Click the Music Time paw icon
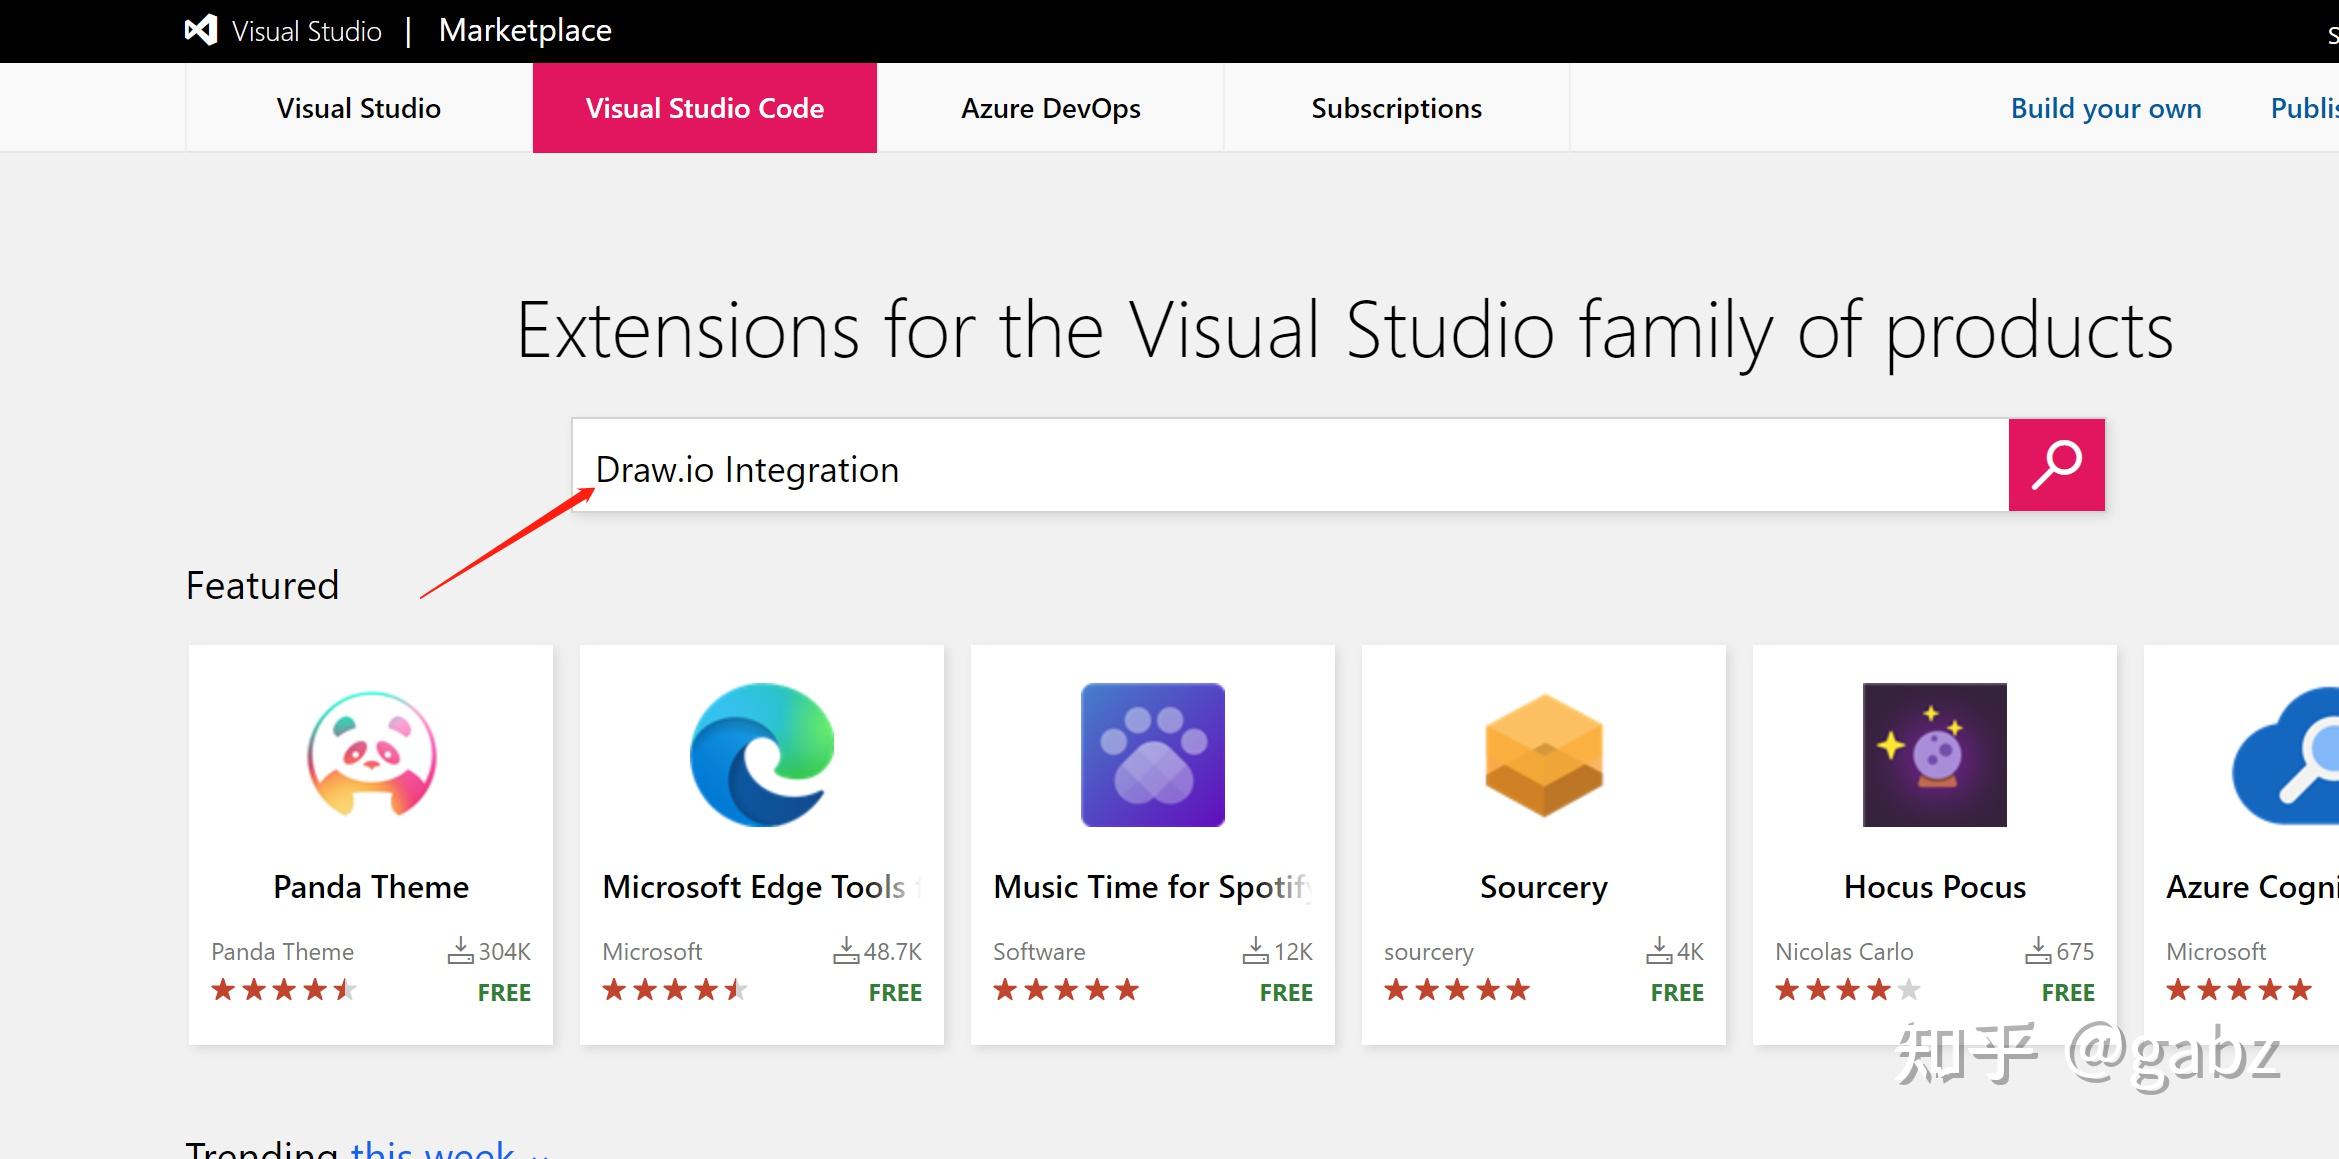The image size is (2339, 1159). click(1152, 755)
